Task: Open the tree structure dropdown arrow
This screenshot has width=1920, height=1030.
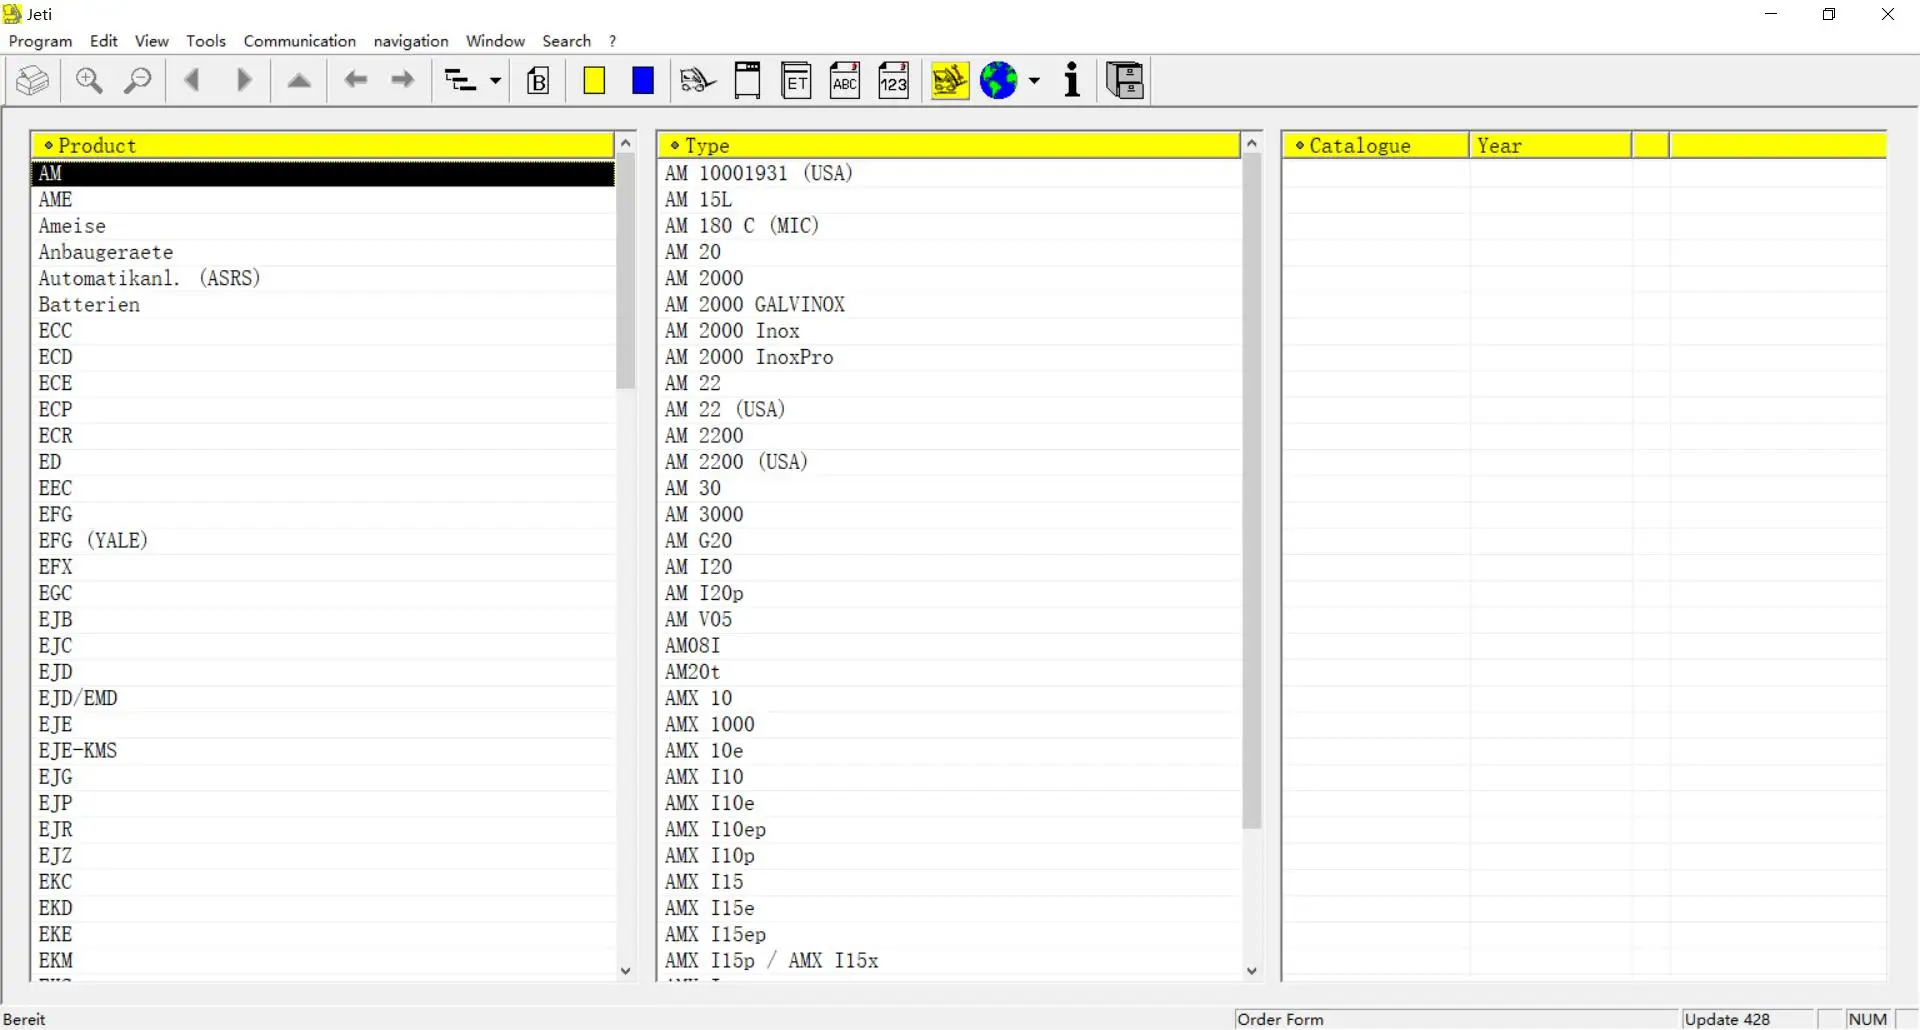Action: pos(495,80)
